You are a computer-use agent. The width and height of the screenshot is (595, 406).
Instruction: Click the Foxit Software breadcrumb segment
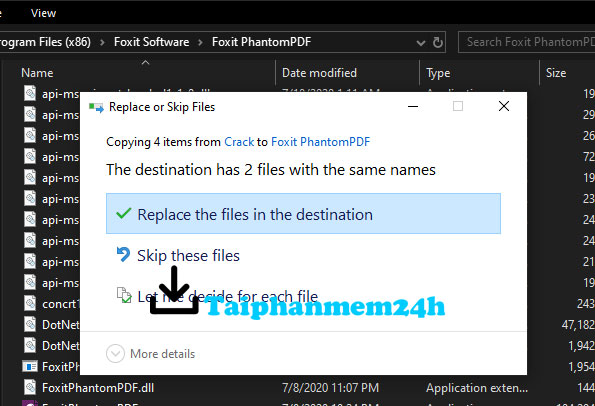tap(151, 42)
